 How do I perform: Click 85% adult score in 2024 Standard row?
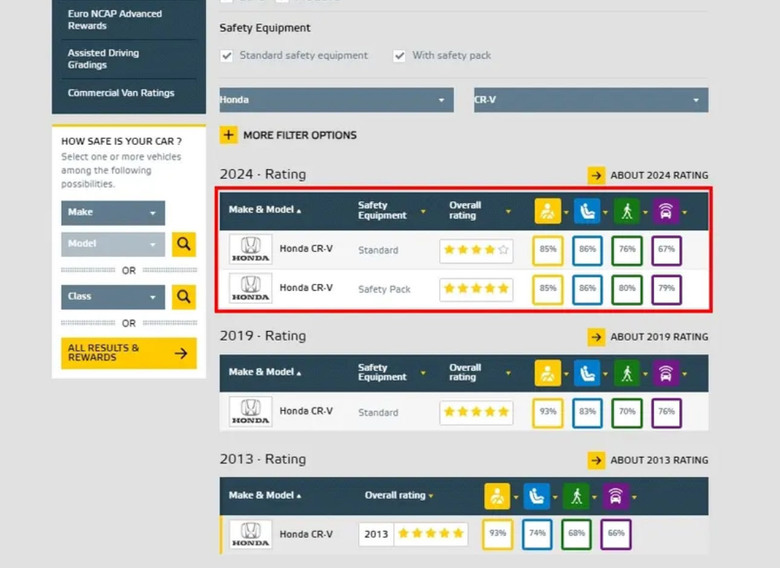pos(548,250)
